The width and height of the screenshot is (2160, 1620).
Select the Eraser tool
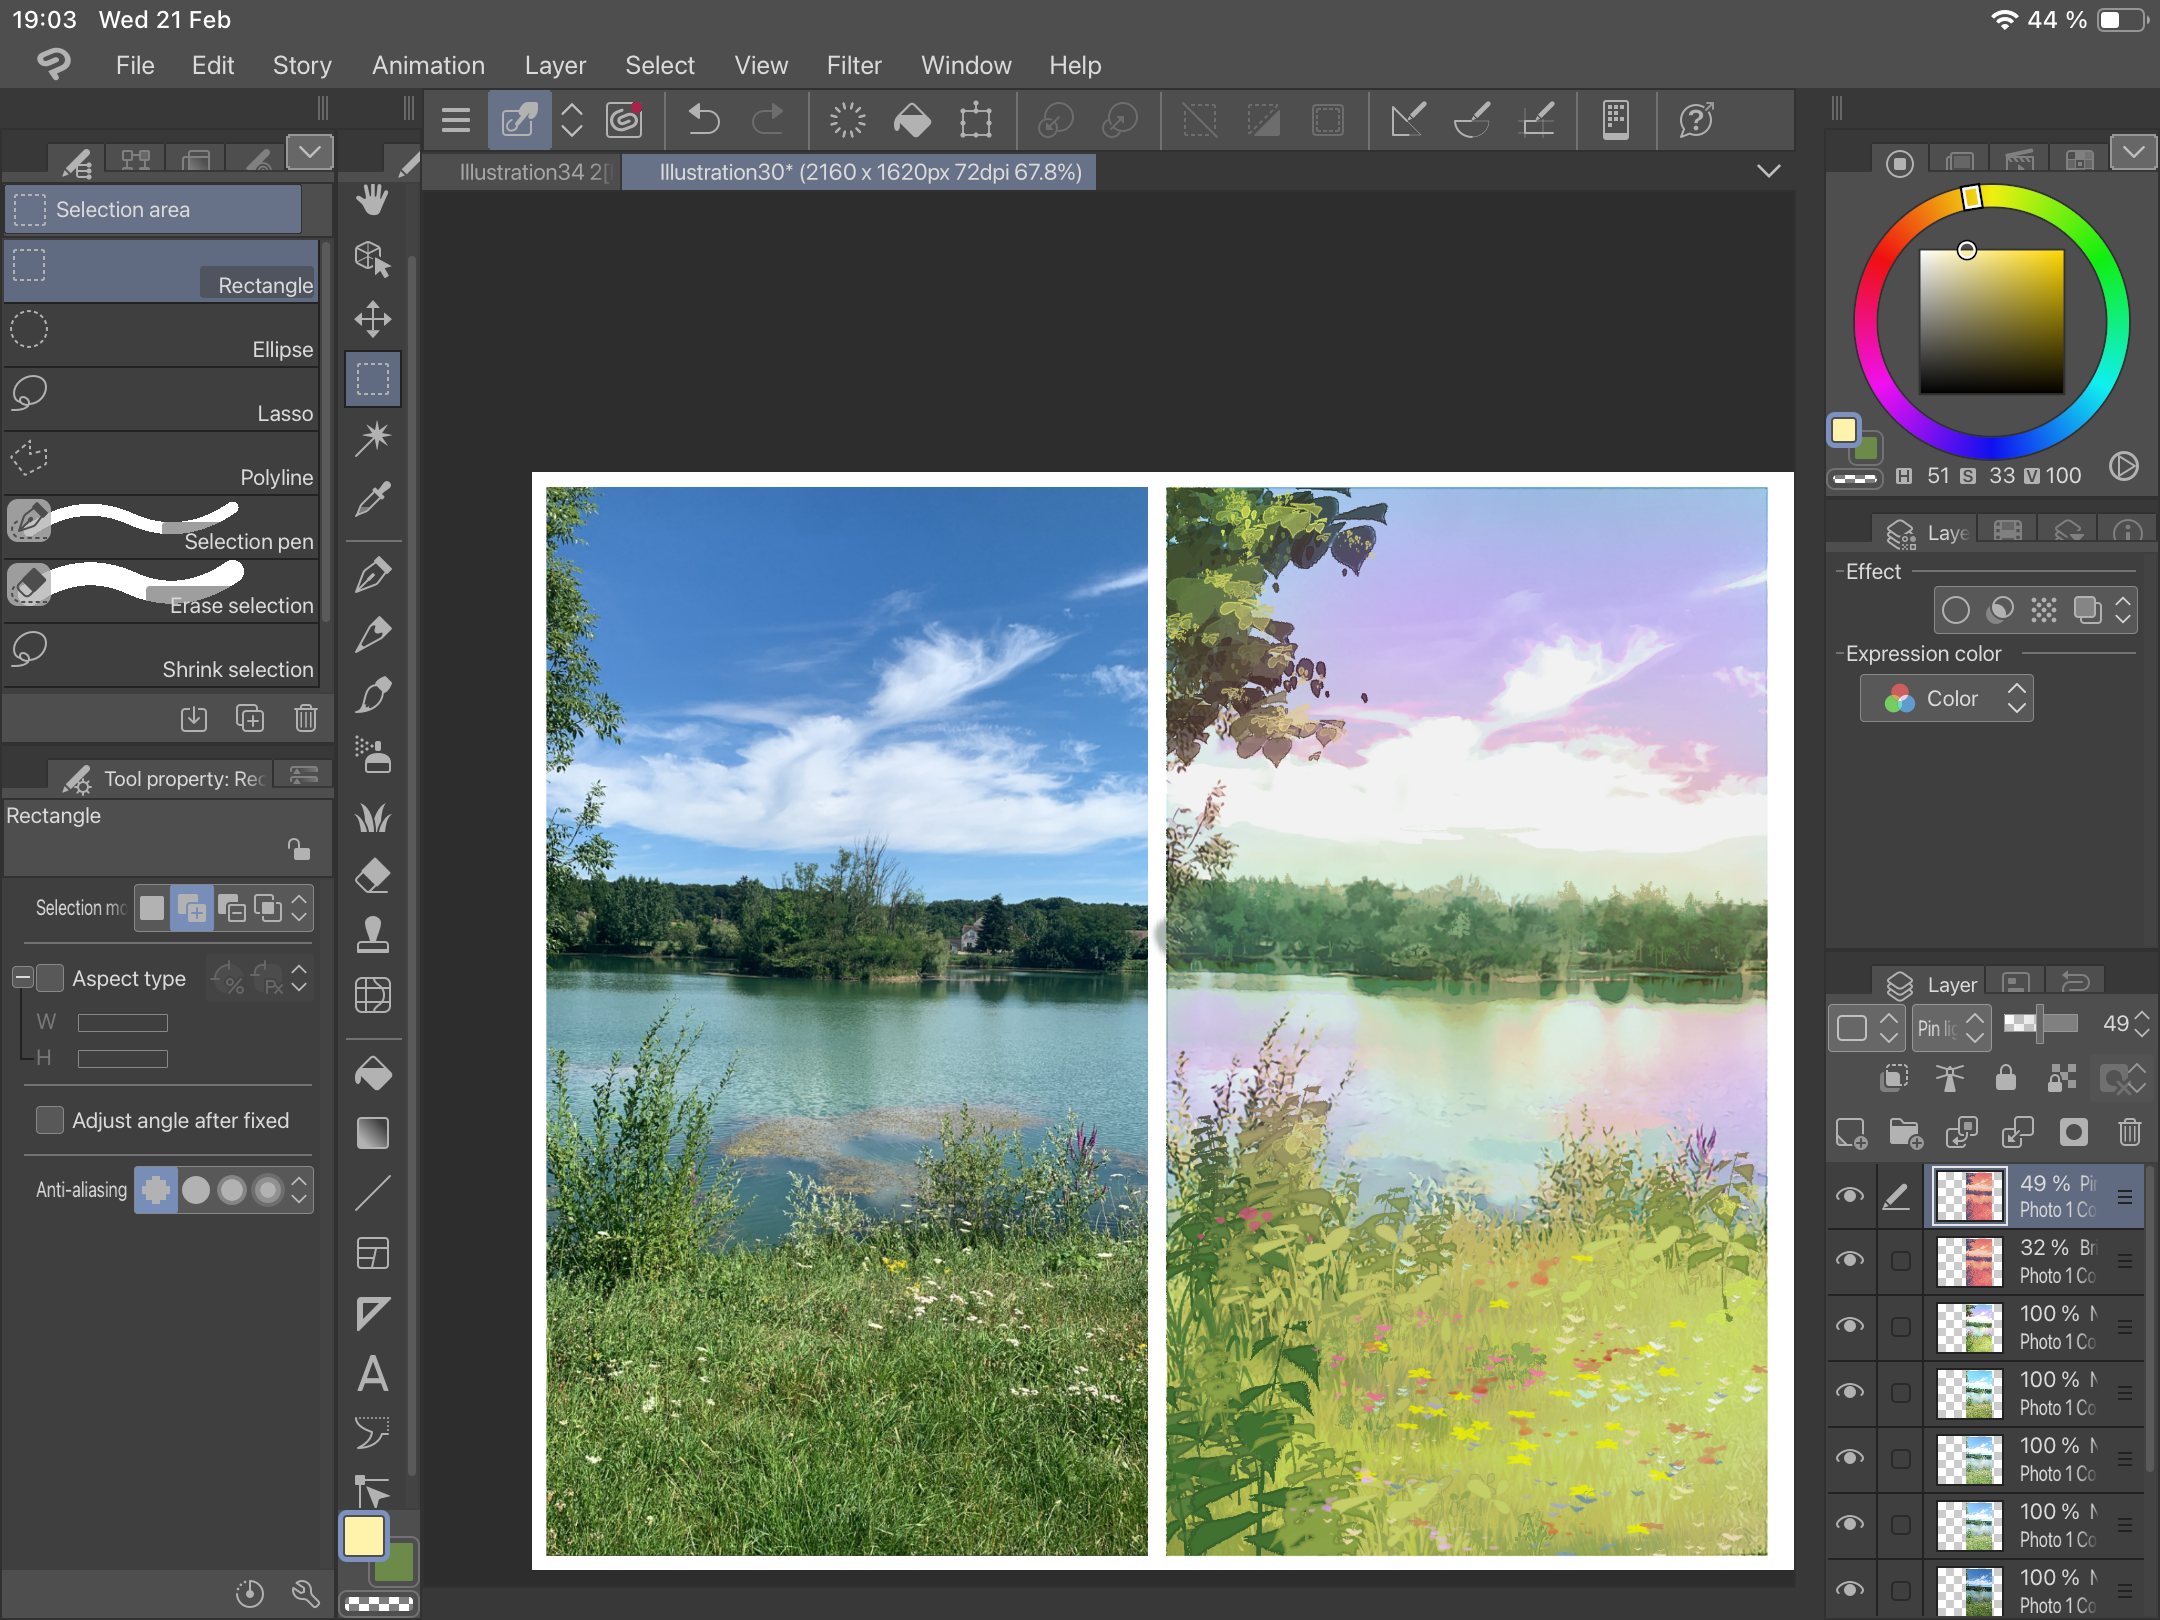pos(372,876)
